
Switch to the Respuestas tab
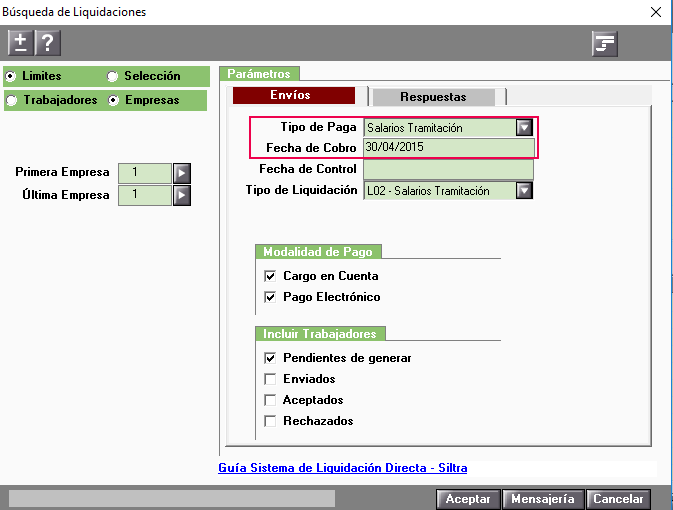(x=434, y=97)
